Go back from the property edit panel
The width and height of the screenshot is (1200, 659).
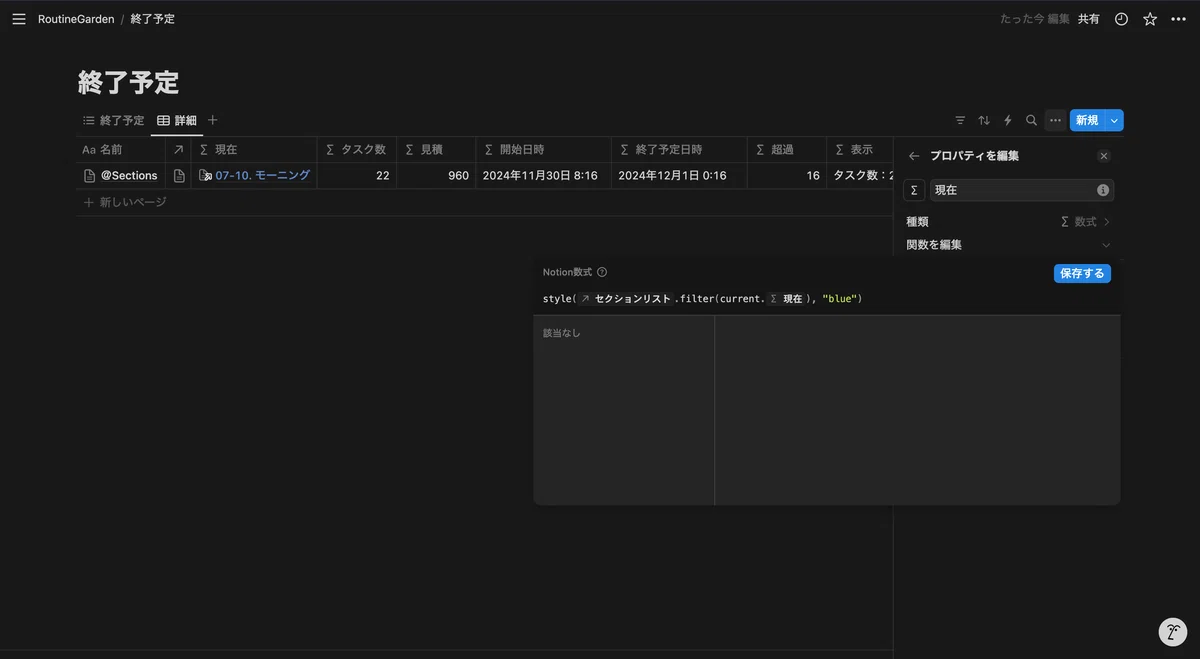coord(914,156)
